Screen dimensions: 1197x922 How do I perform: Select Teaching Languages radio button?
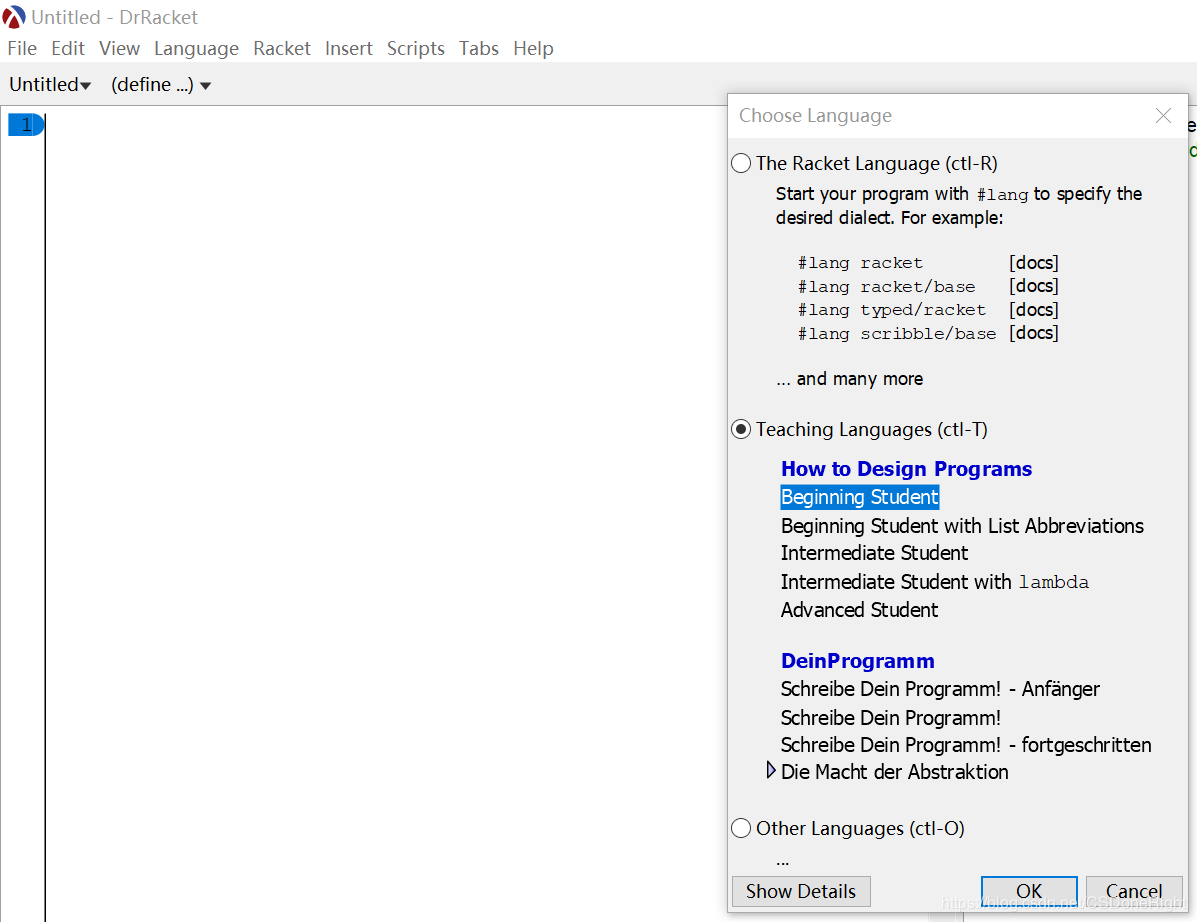tap(740, 429)
